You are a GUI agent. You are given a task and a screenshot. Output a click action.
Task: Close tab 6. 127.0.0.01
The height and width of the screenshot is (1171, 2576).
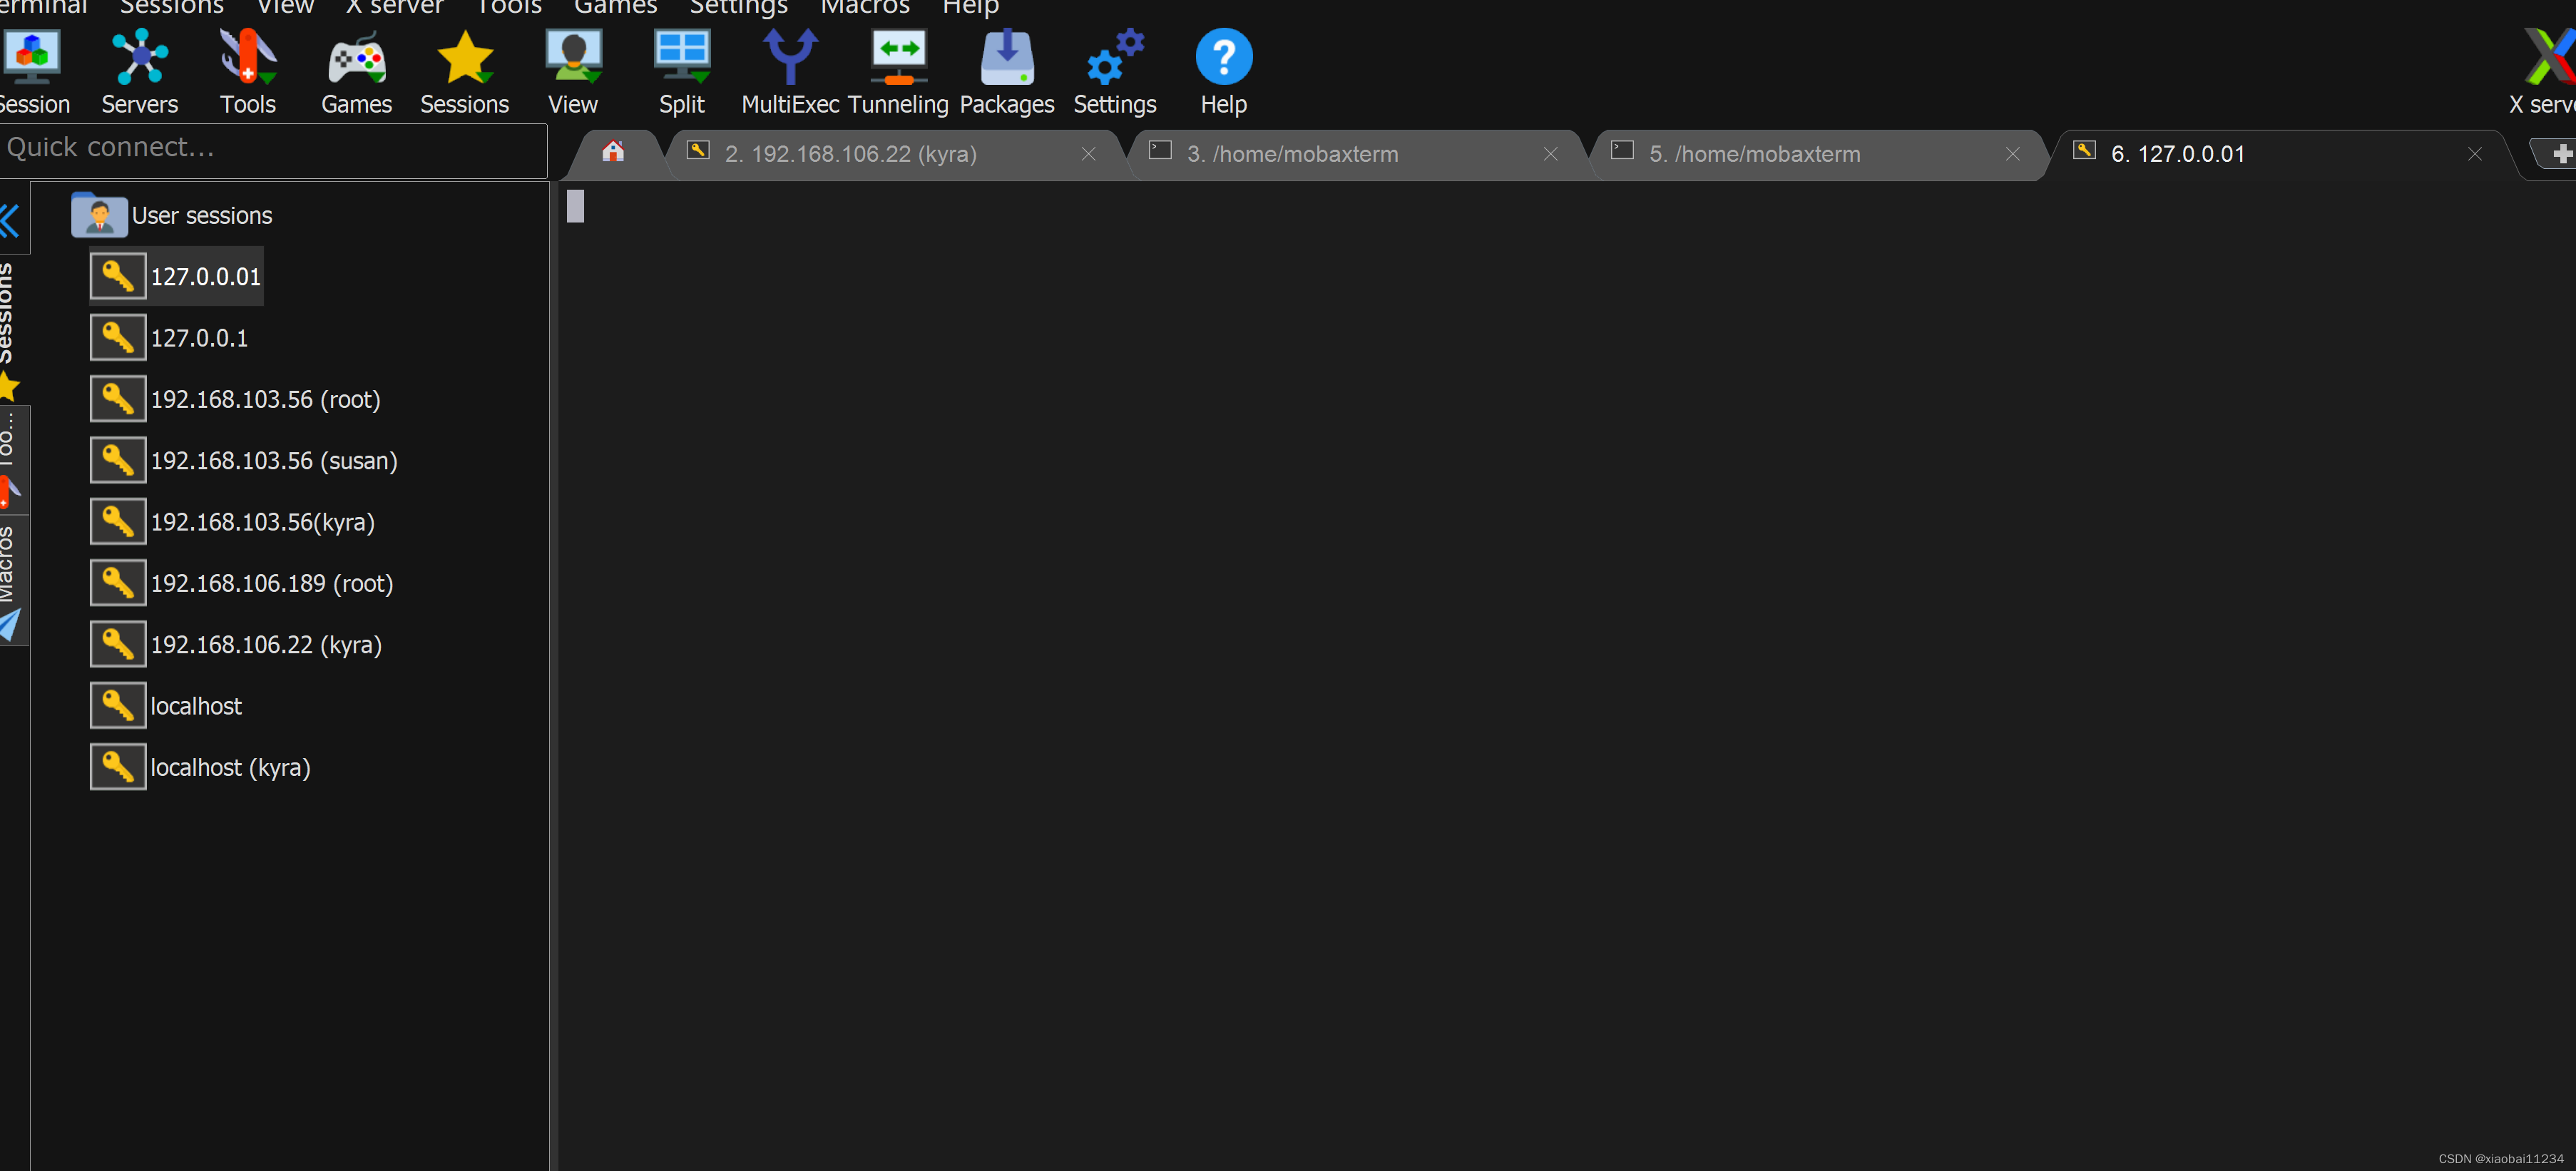tap(2474, 154)
